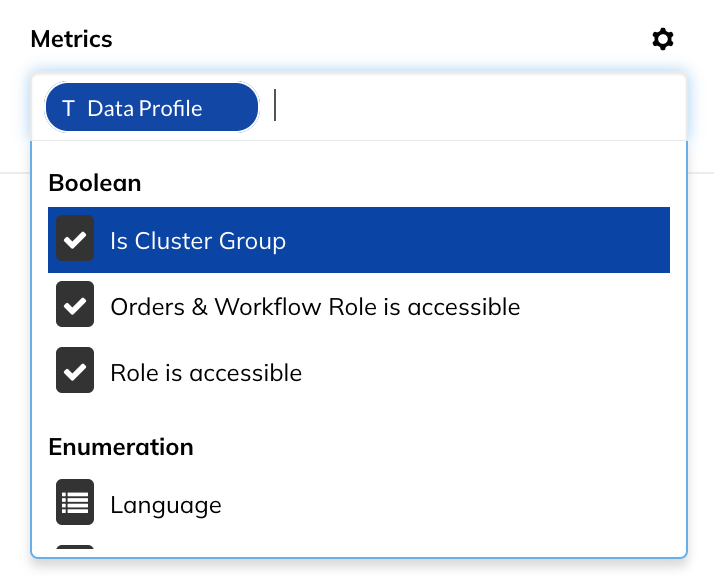The height and width of the screenshot is (582, 714).
Task: Click the Metrics panel title
Action: [x=71, y=39]
